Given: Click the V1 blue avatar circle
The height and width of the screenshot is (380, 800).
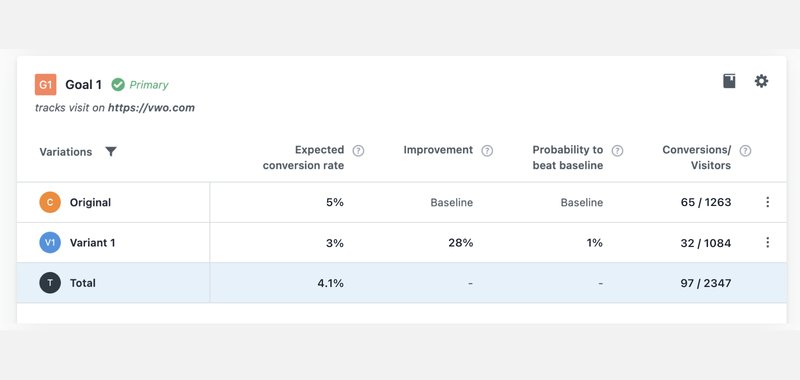Looking at the screenshot, I should [50, 243].
